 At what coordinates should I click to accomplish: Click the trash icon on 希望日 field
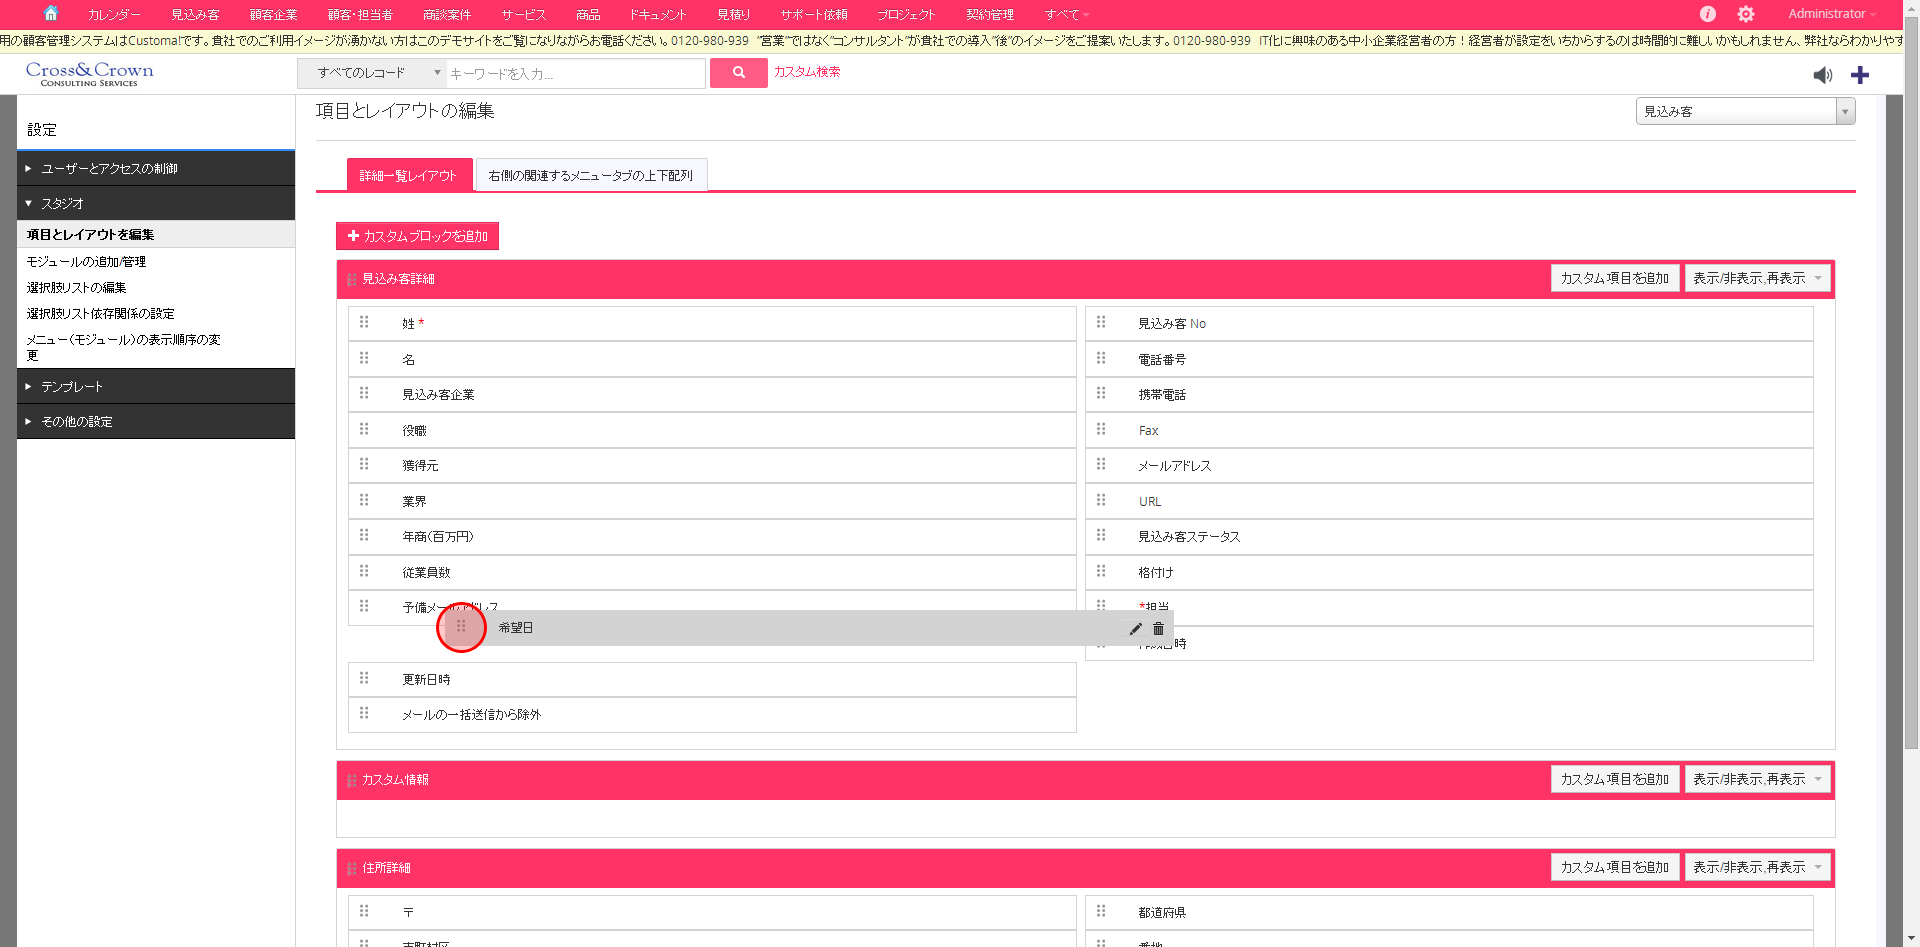[1158, 629]
